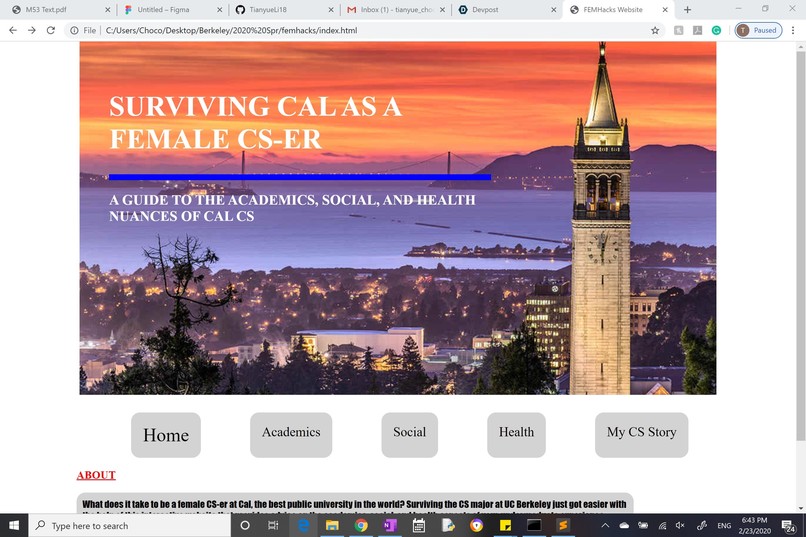Open the Adobe Acrobat extension icon

(698, 30)
